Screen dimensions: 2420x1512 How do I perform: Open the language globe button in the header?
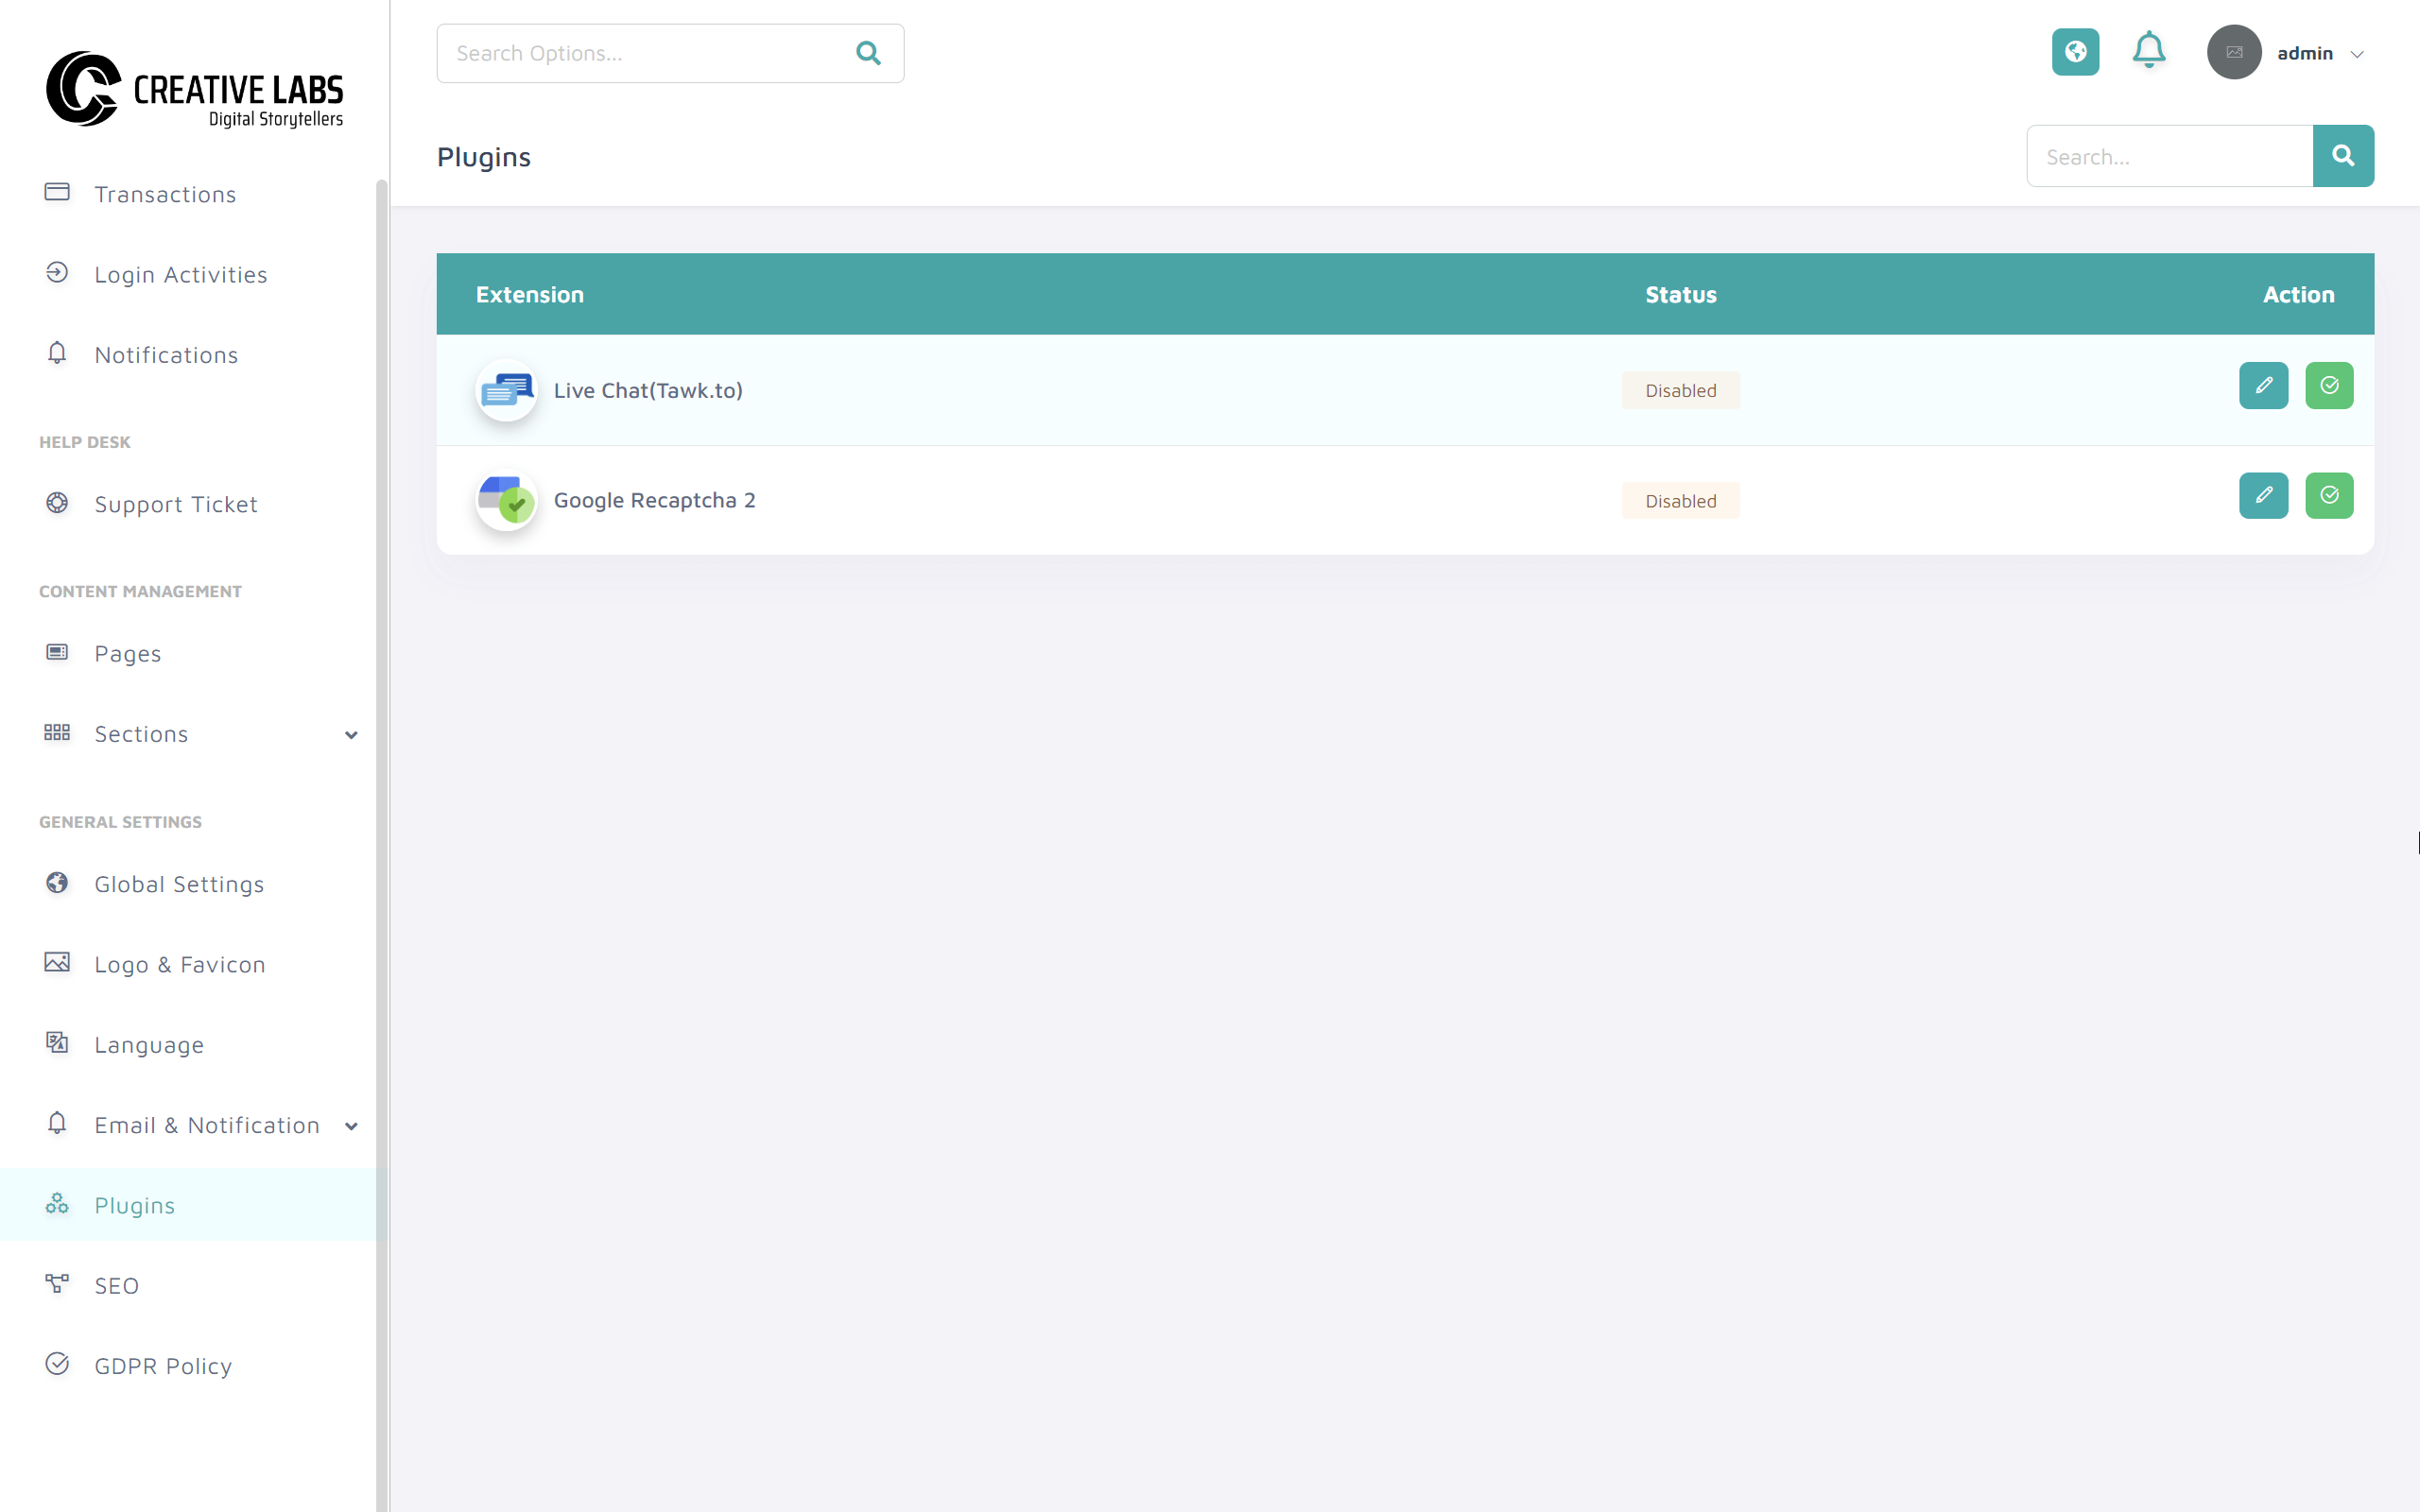2075,52
